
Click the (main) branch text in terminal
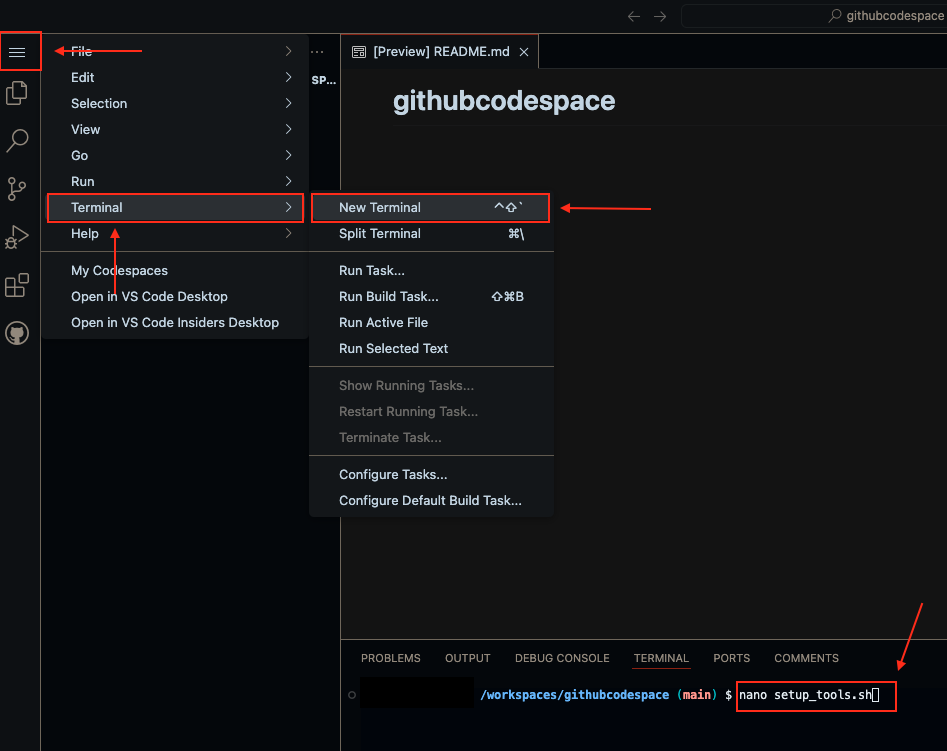[696, 695]
